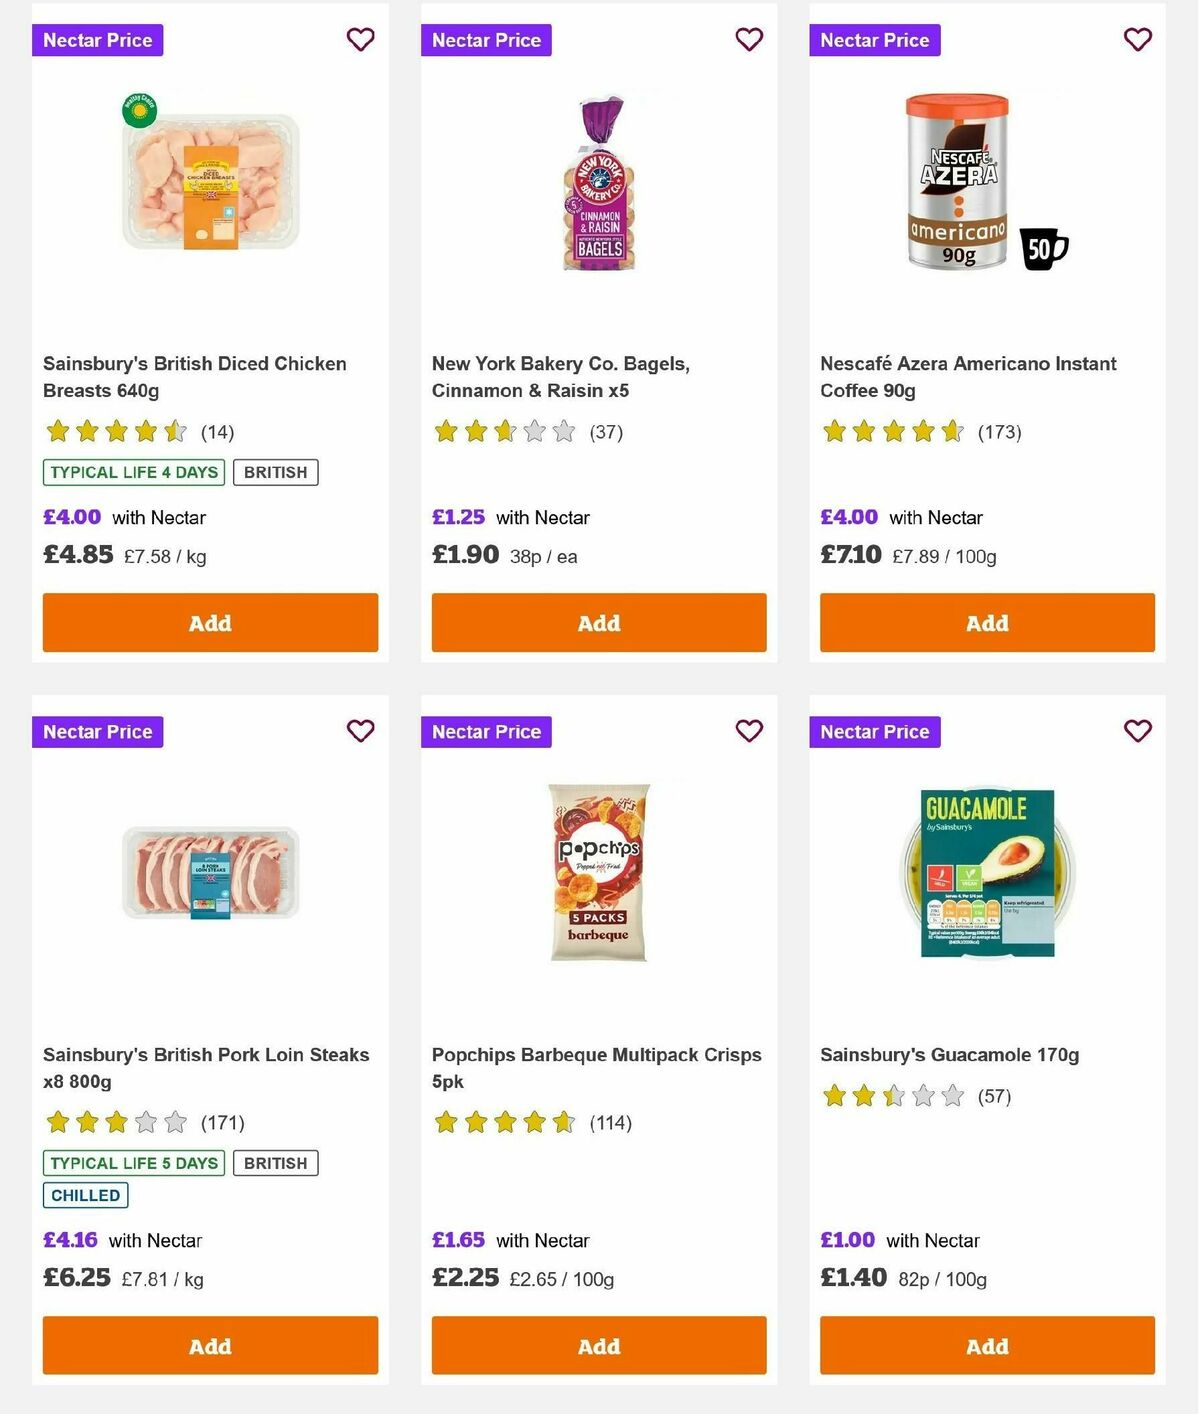Toggle the favourite heart on Sainsbury's Guacamole
The width and height of the screenshot is (1200, 1414).
point(1136,731)
